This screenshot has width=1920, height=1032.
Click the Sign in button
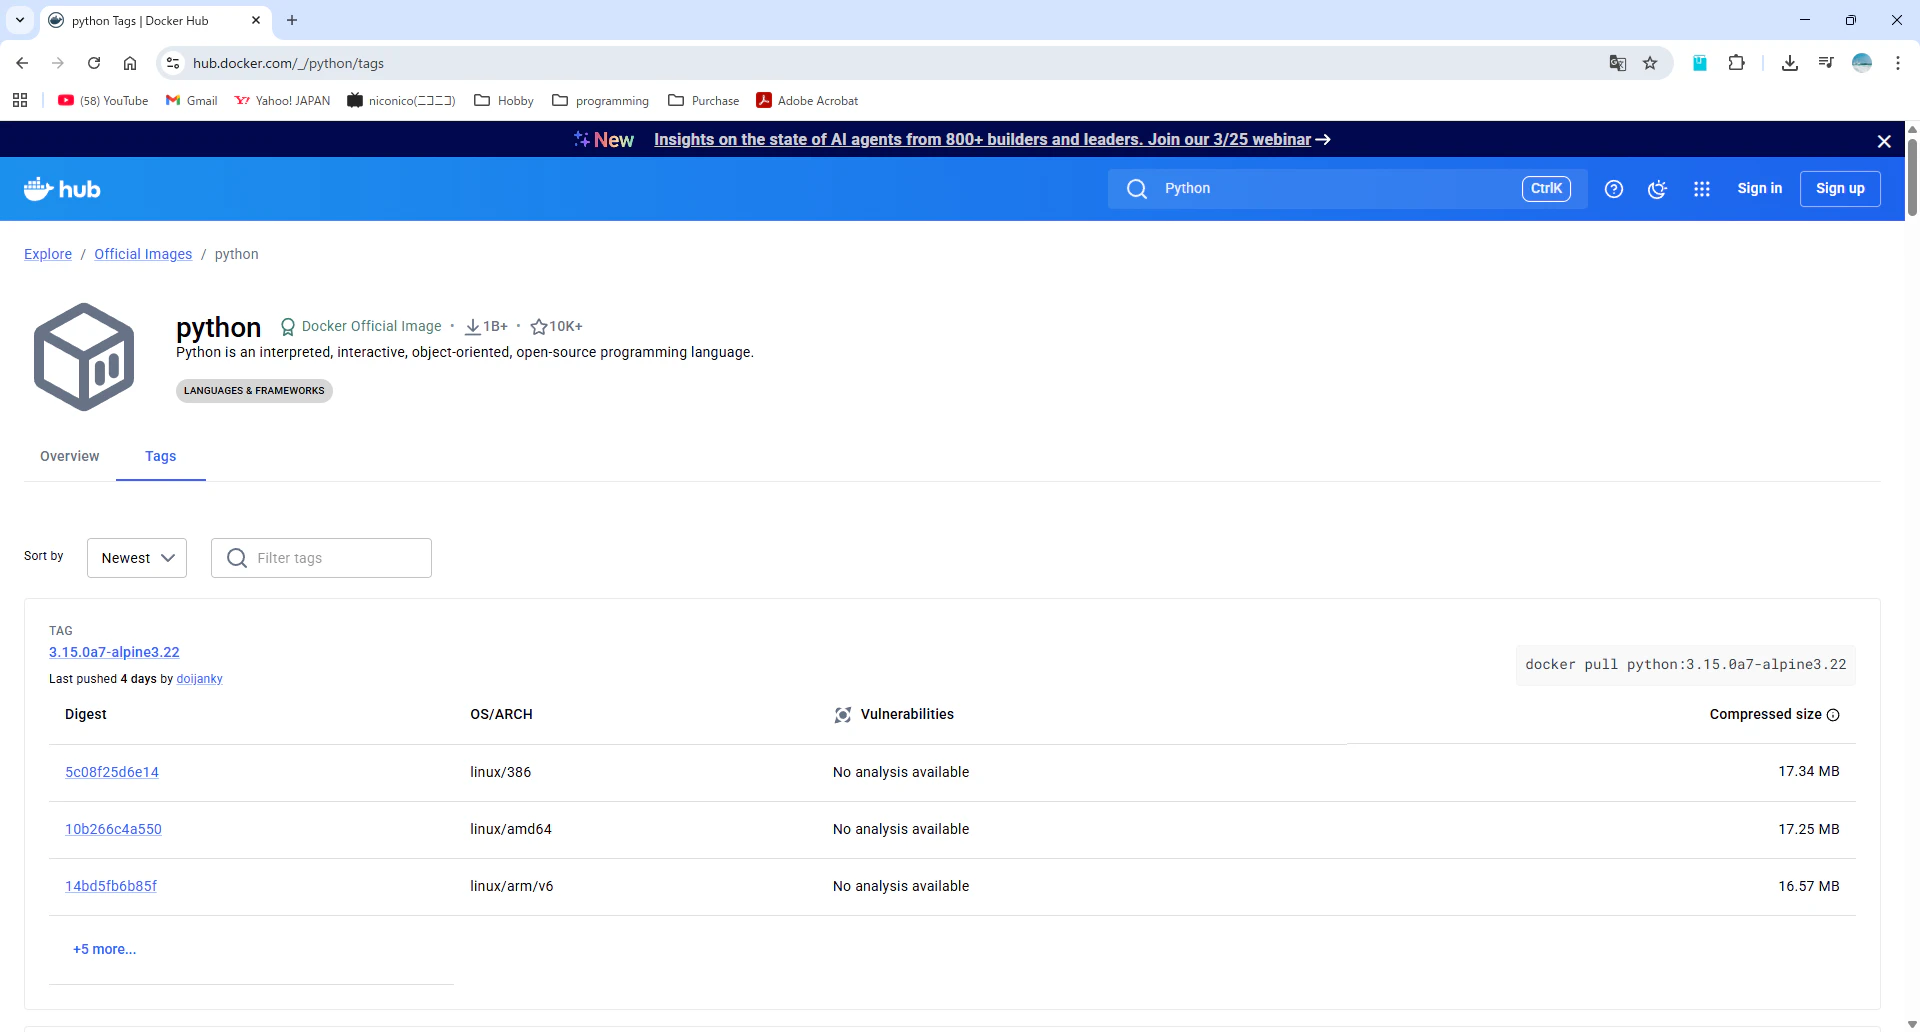tap(1760, 189)
